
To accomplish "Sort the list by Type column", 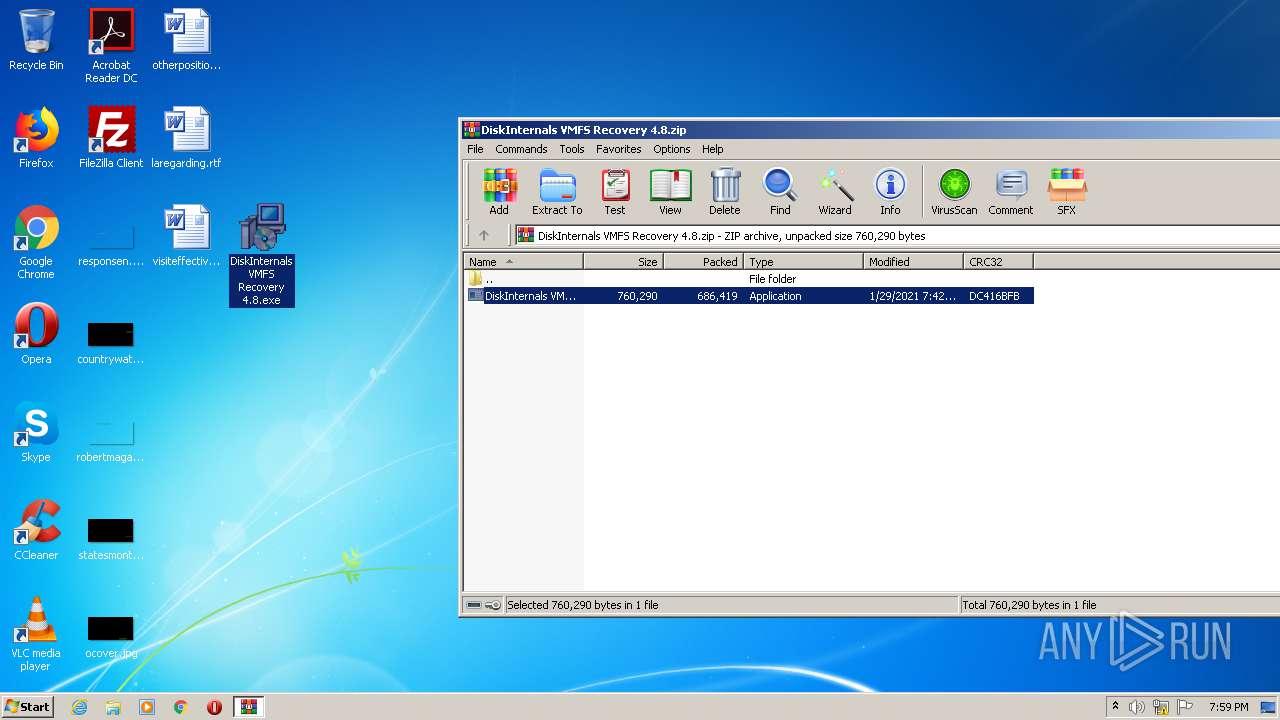I will click(x=803, y=262).
